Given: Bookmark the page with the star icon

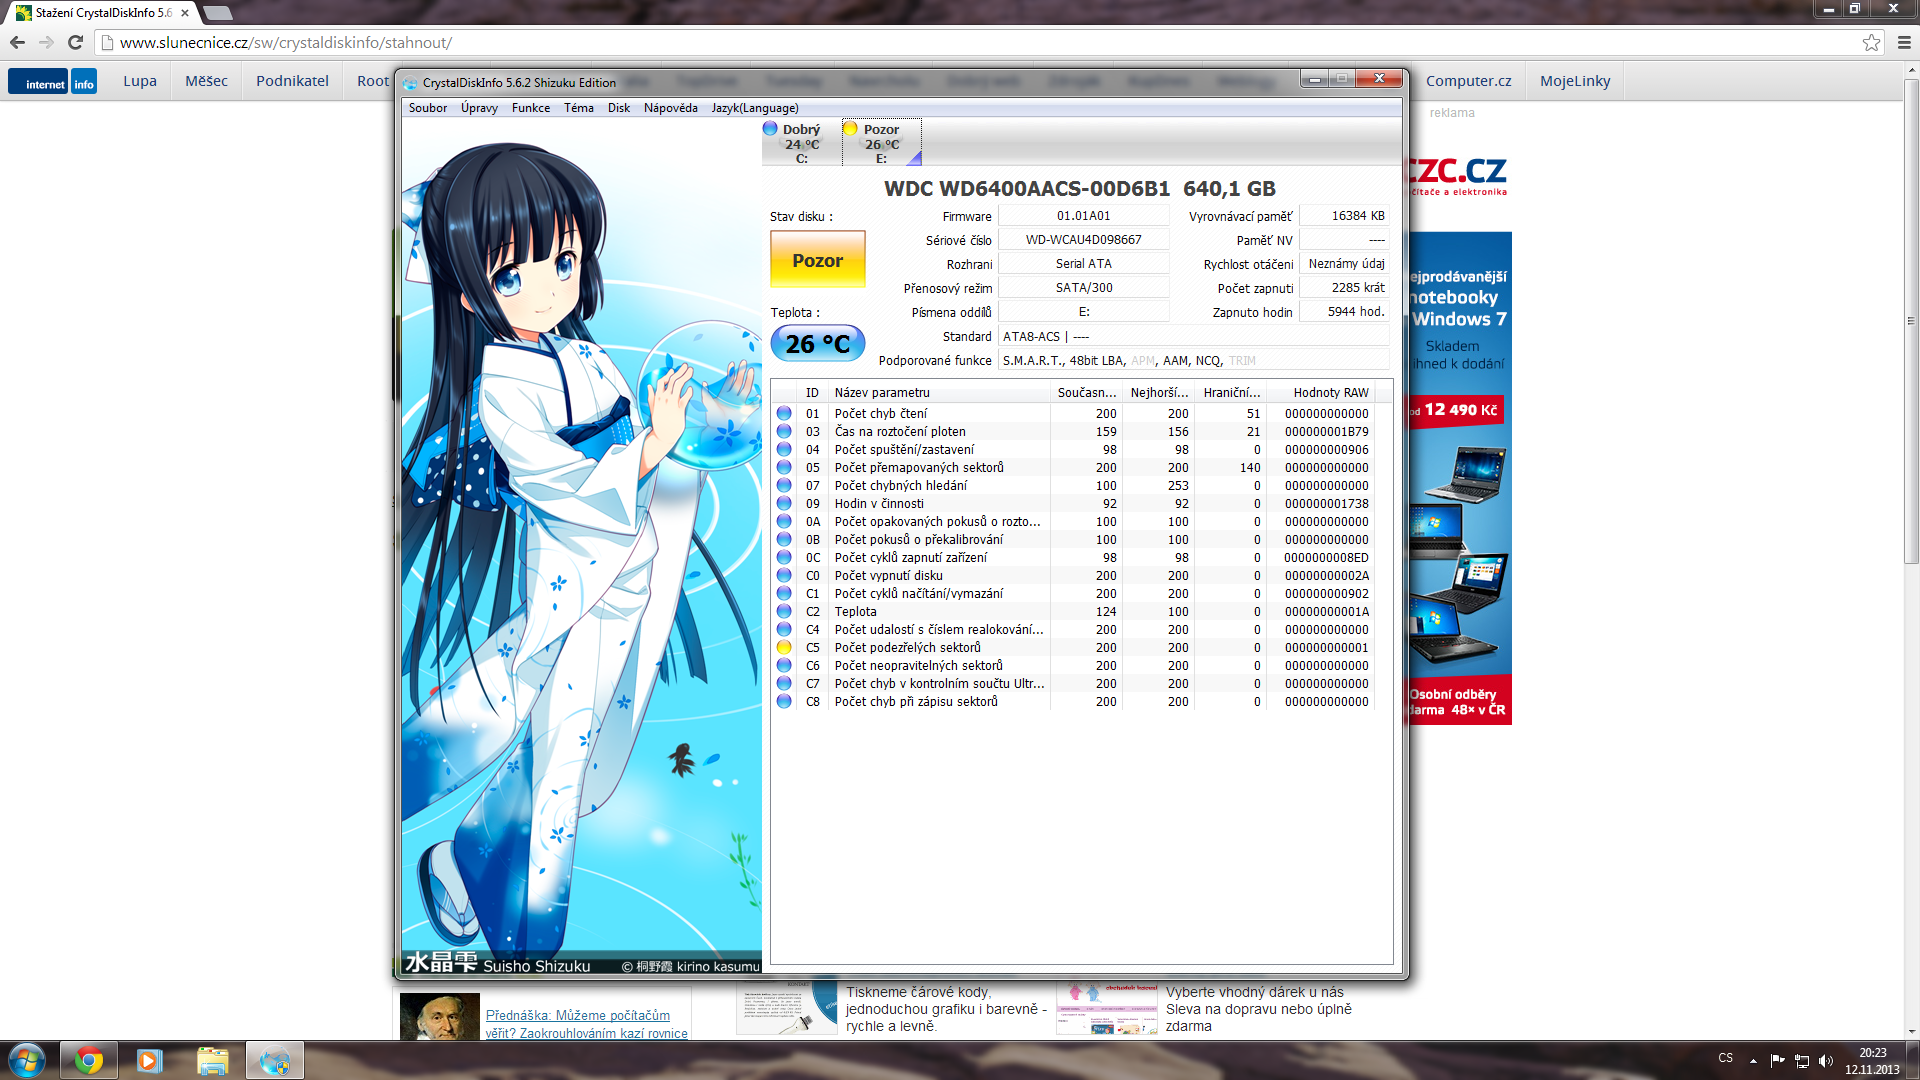Looking at the screenshot, I should coord(1871,42).
